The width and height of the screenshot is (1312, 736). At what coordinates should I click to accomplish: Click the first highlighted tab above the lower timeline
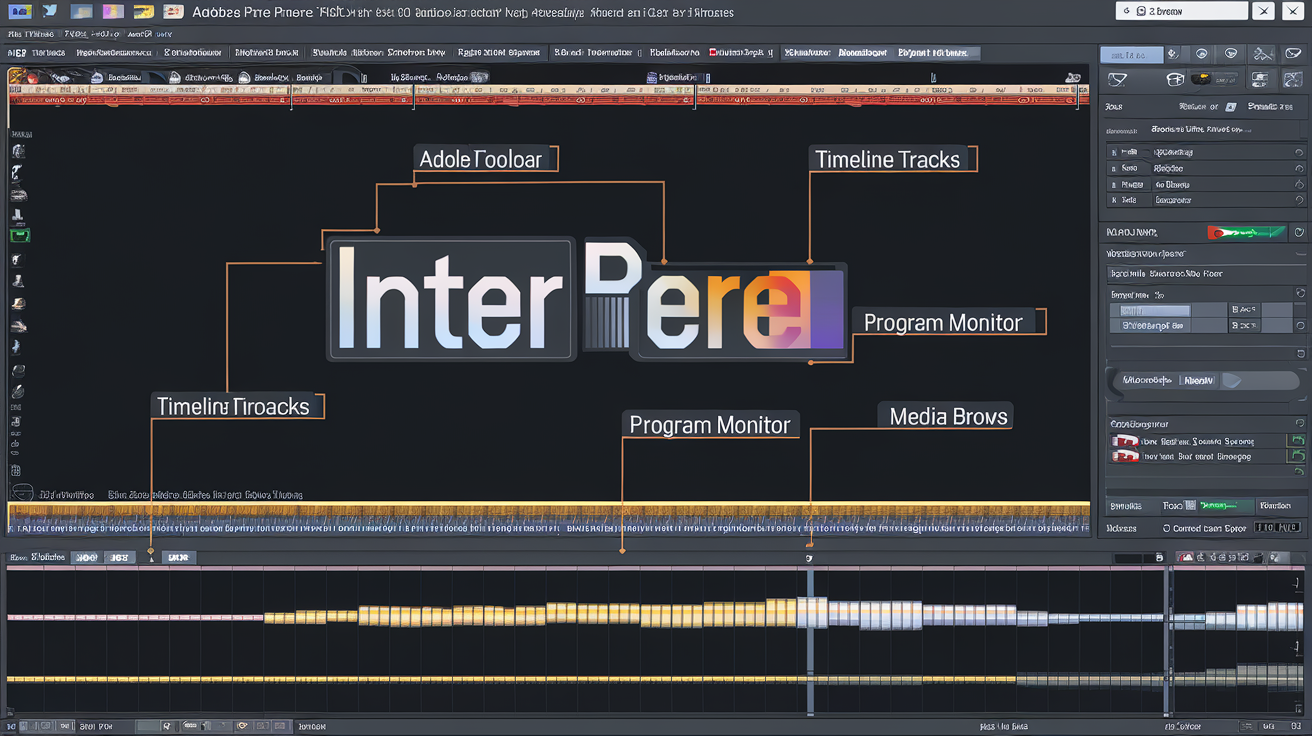pyautogui.click(x=87, y=557)
